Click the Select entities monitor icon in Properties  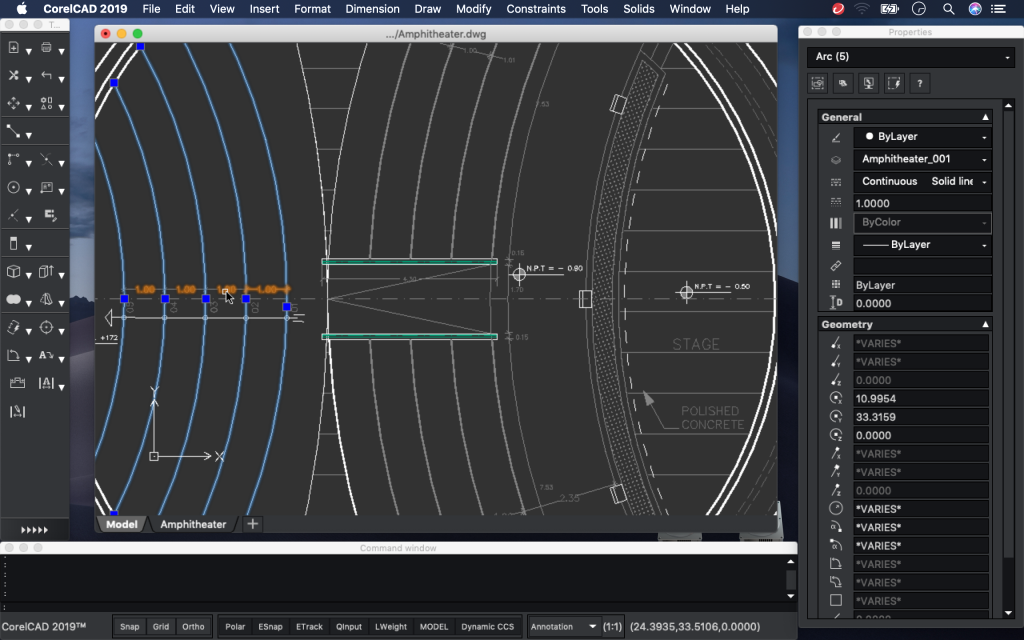click(x=869, y=83)
